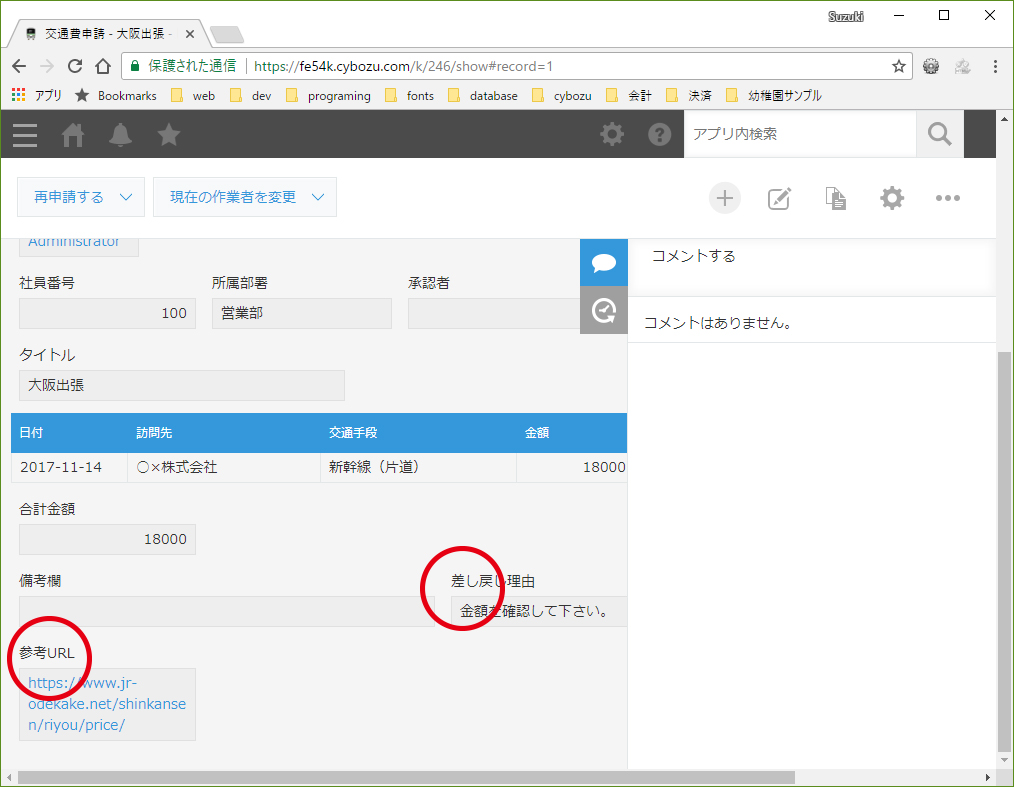Click the horizontal scrollbar at bottom
1014x787 pixels.
point(406,777)
